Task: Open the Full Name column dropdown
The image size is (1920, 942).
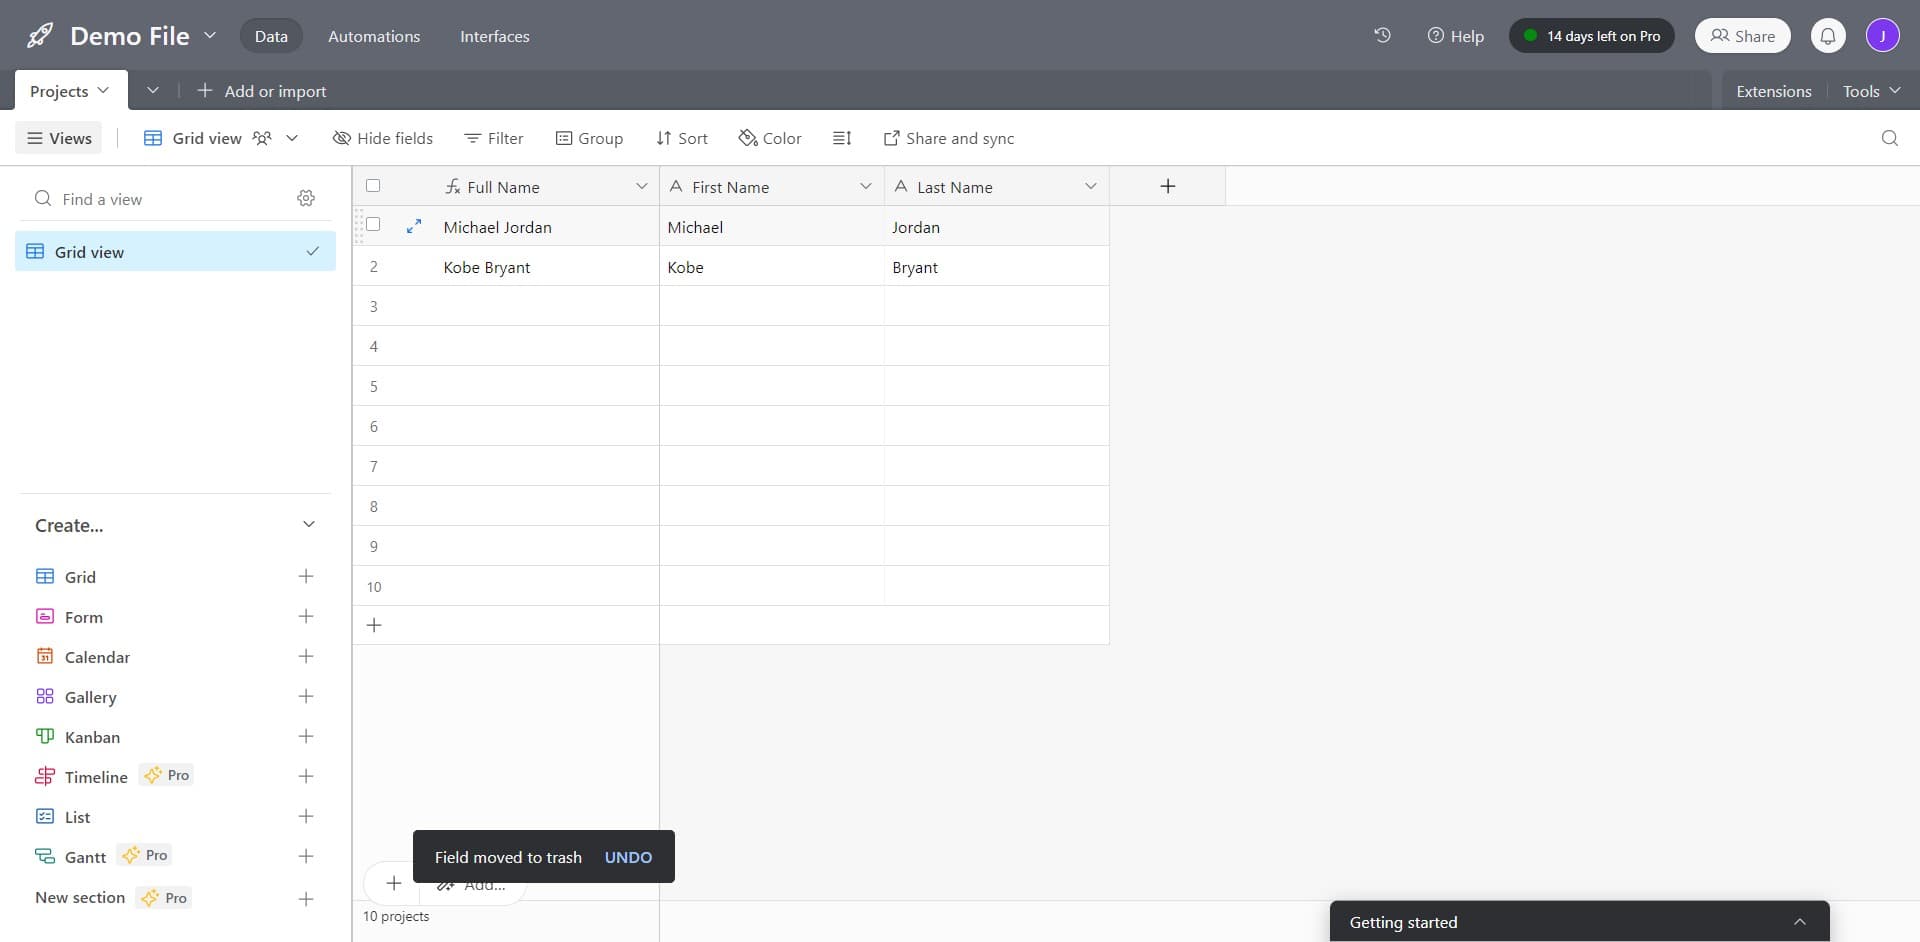Action: click(642, 186)
